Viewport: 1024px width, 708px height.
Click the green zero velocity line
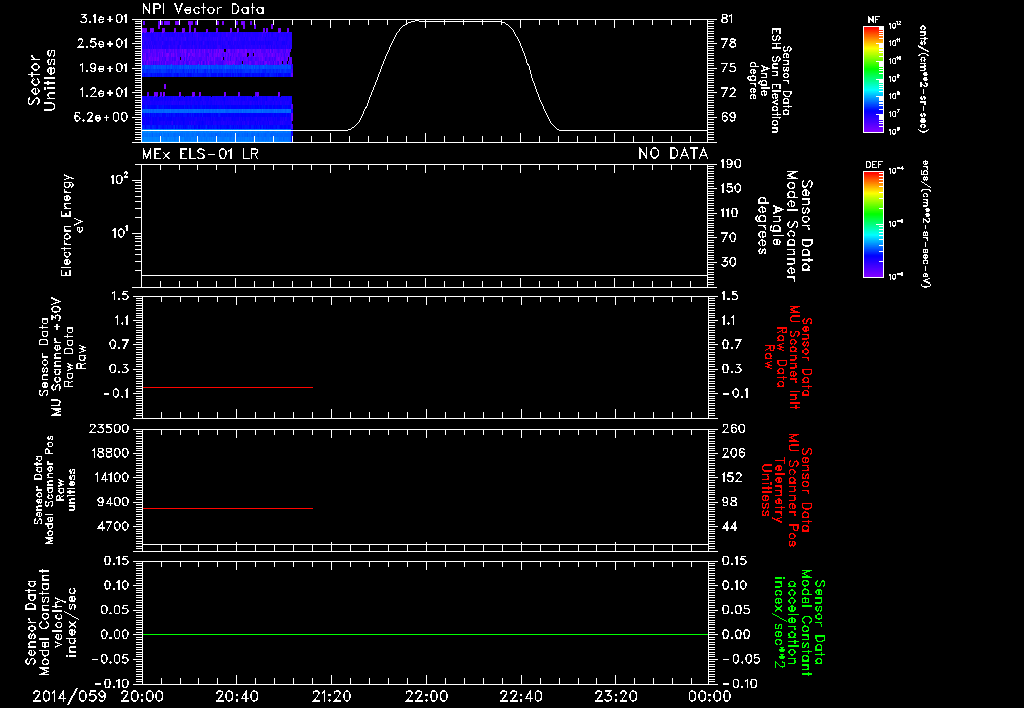[425, 634]
